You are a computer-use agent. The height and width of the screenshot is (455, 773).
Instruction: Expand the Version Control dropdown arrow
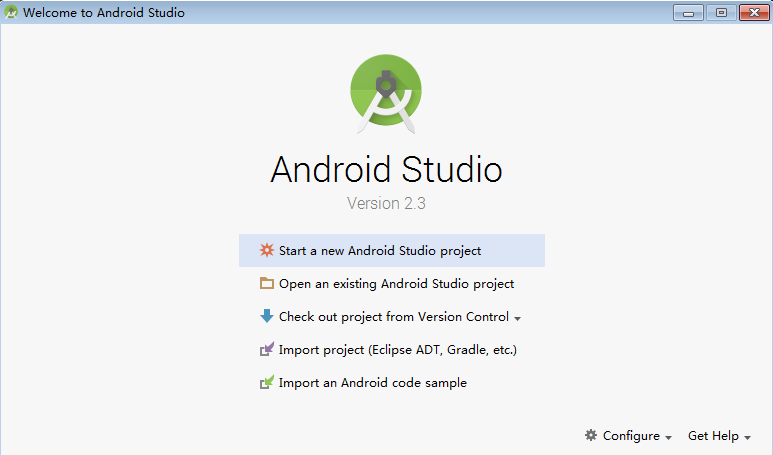517,318
